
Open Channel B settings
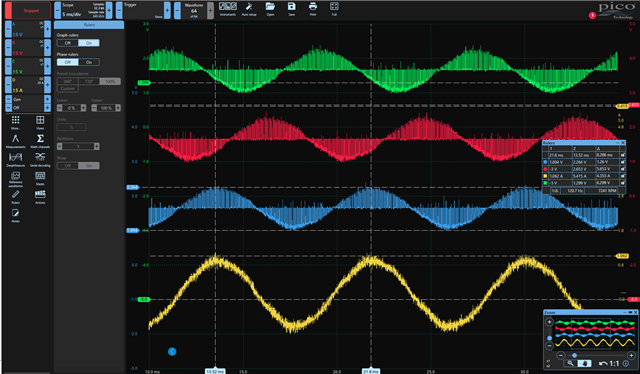coord(28,47)
